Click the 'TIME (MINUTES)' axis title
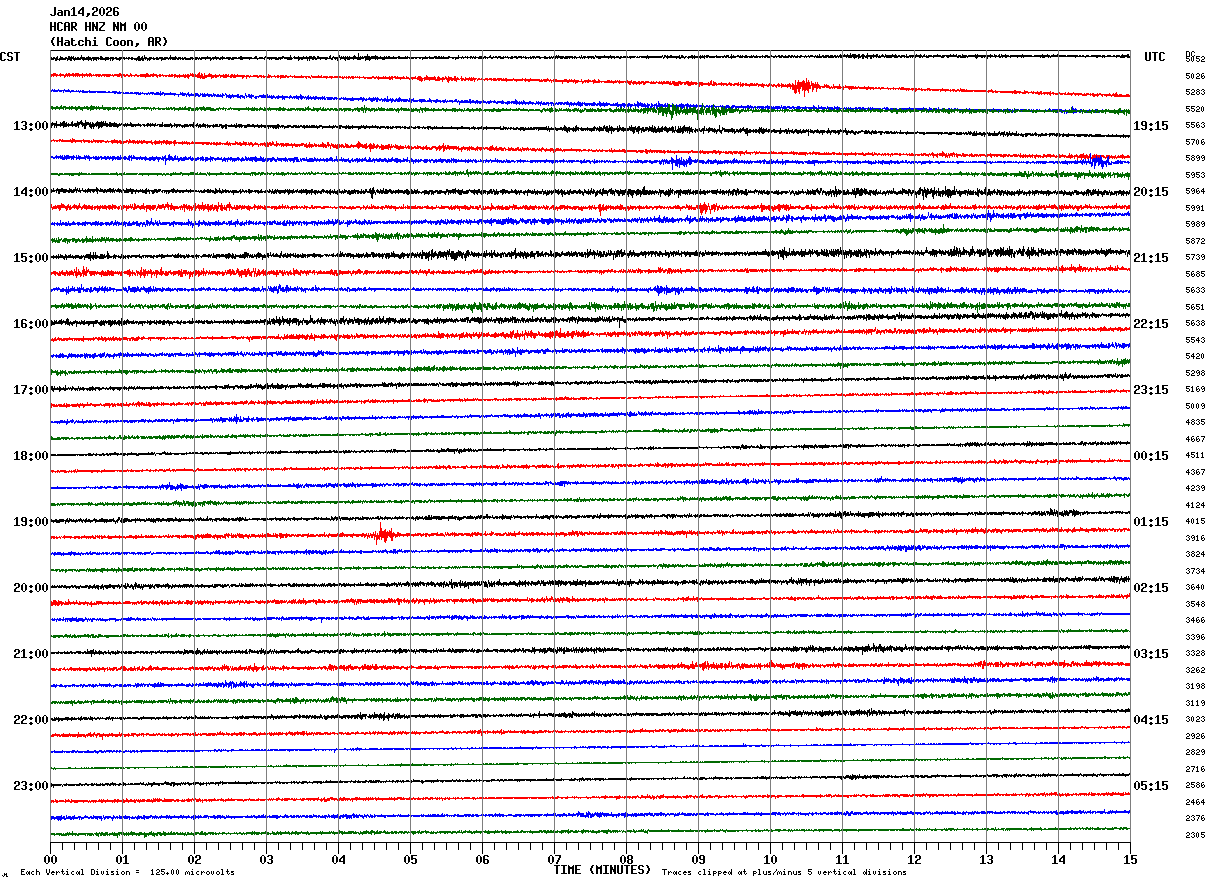1210x886 pixels. 602,870
